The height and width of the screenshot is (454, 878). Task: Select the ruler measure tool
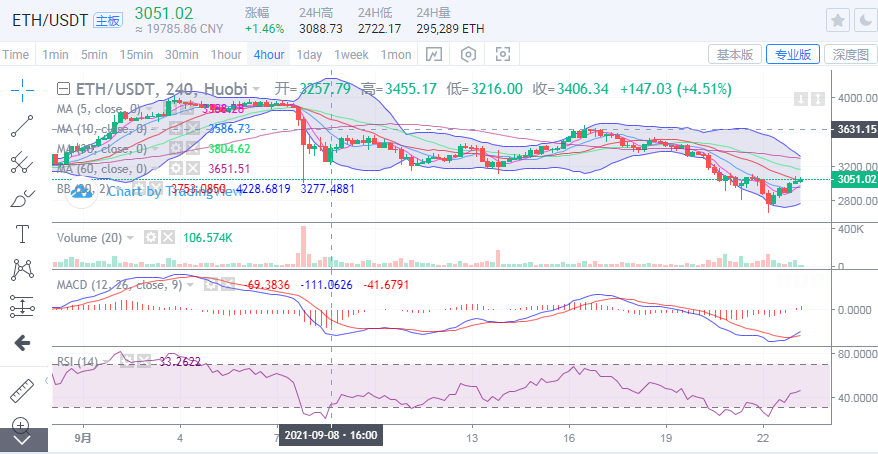[x=22, y=392]
